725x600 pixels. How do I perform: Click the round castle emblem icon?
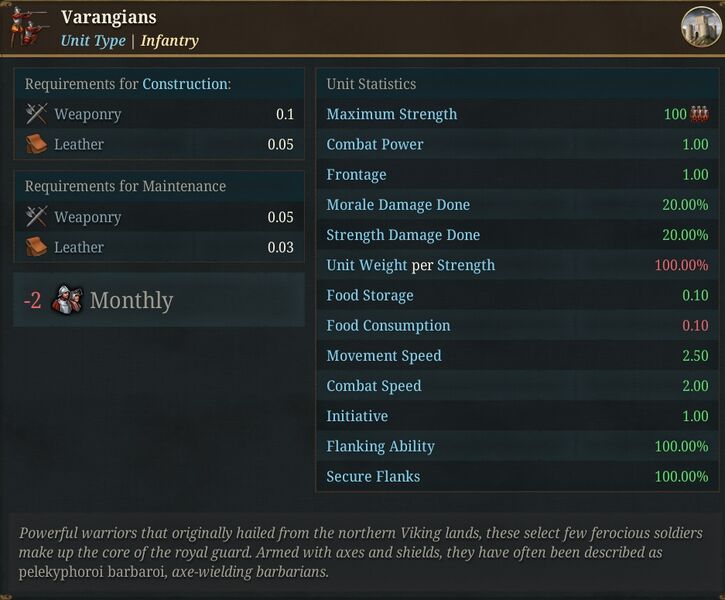[x=701, y=27]
